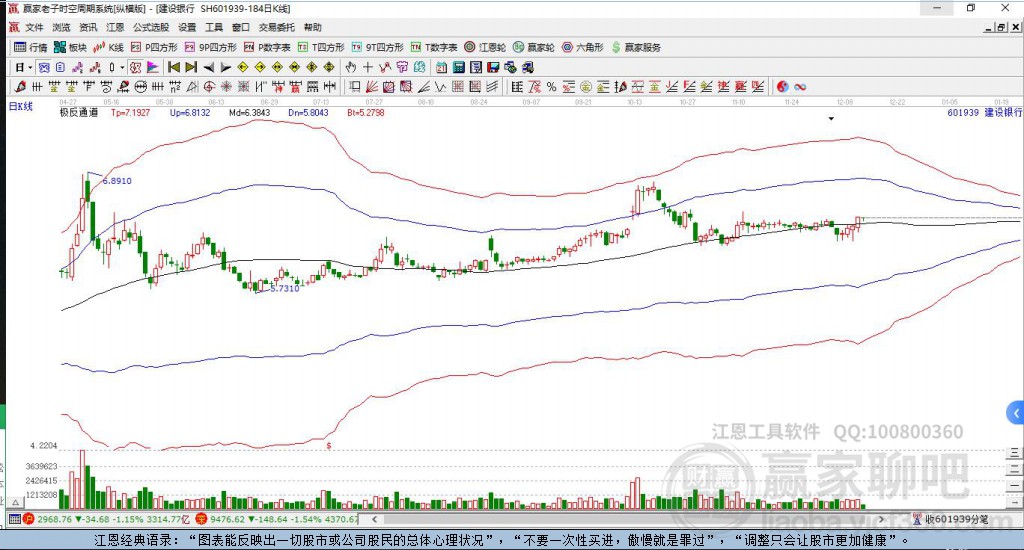Viewport: 1024px width, 550px height.
Task: Click the colorful flag play icon
Action: pos(152,67)
